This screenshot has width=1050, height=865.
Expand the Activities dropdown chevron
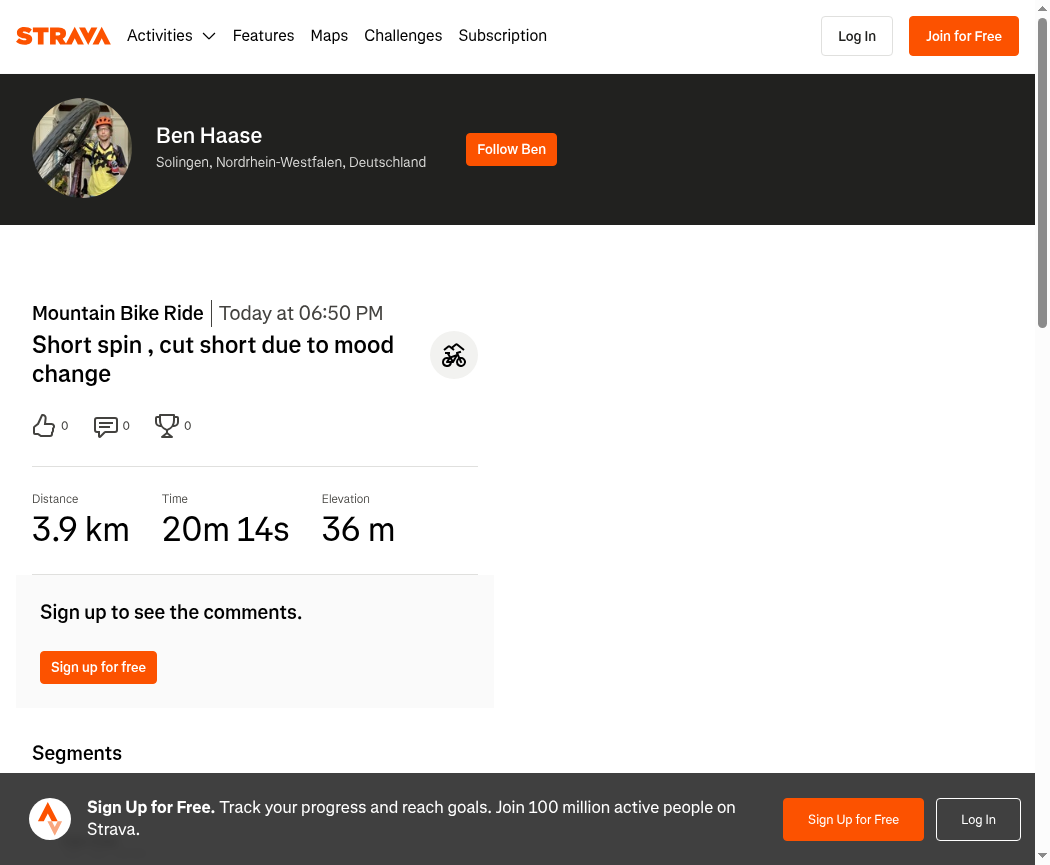(209, 36)
